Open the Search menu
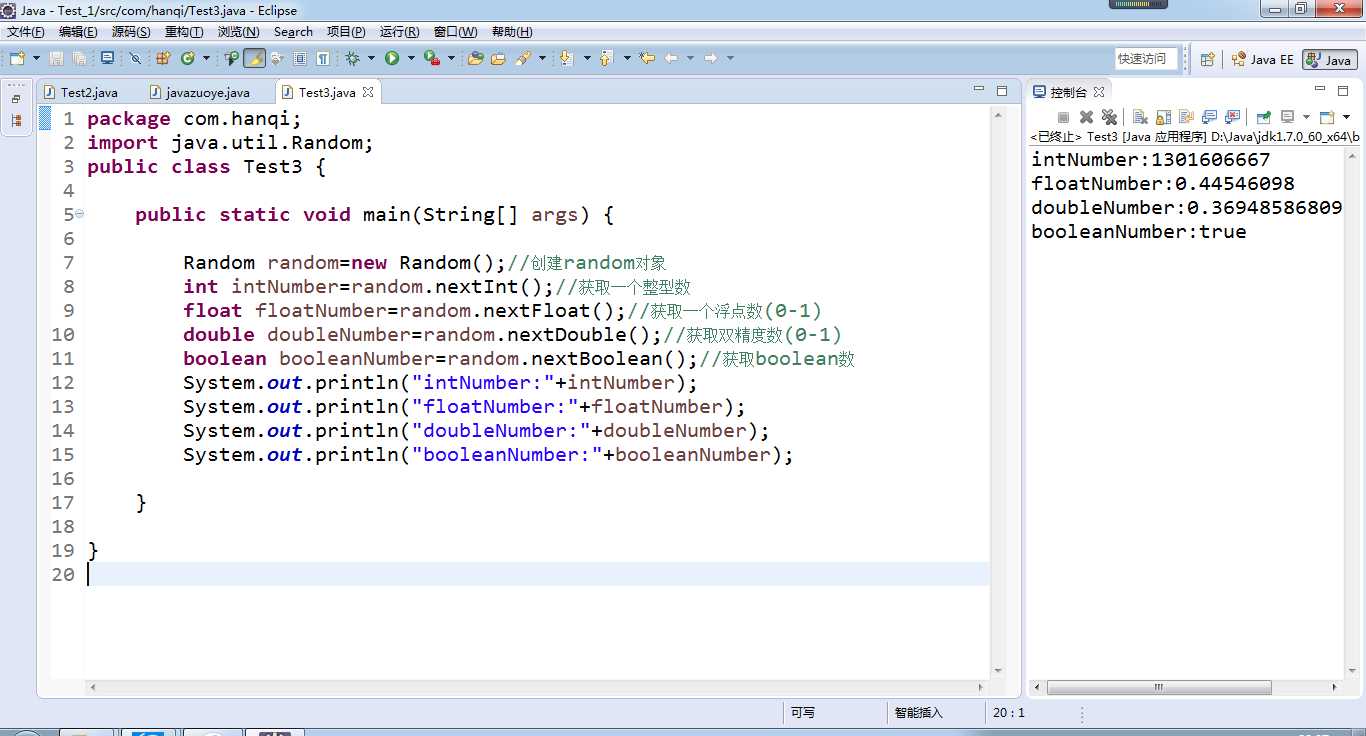The height and width of the screenshot is (736, 1366). (x=293, y=32)
